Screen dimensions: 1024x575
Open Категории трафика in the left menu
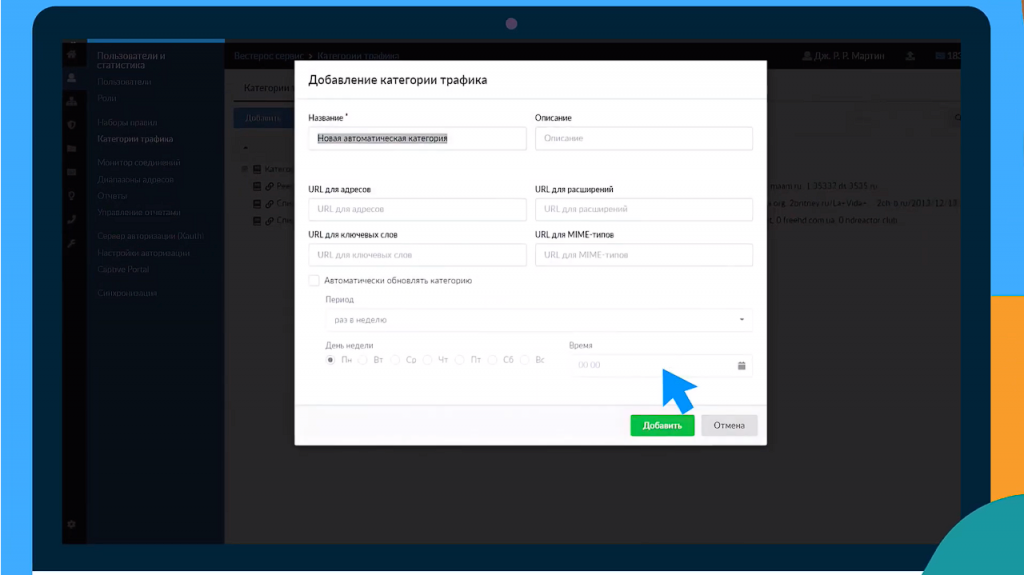coord(135,139)
